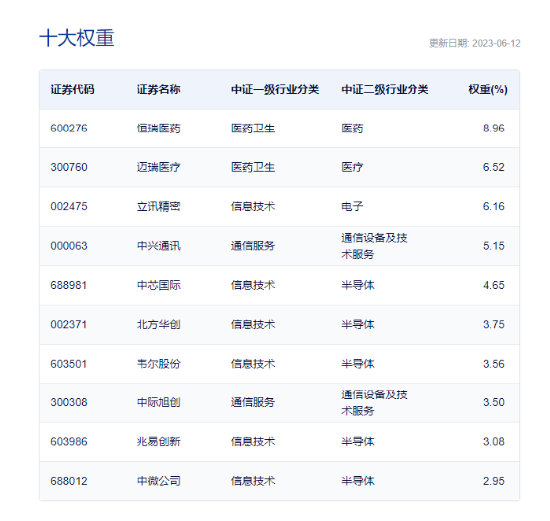550x521 pixels.
Task: Click the 证券代码 column header
Action: (72, 89)
